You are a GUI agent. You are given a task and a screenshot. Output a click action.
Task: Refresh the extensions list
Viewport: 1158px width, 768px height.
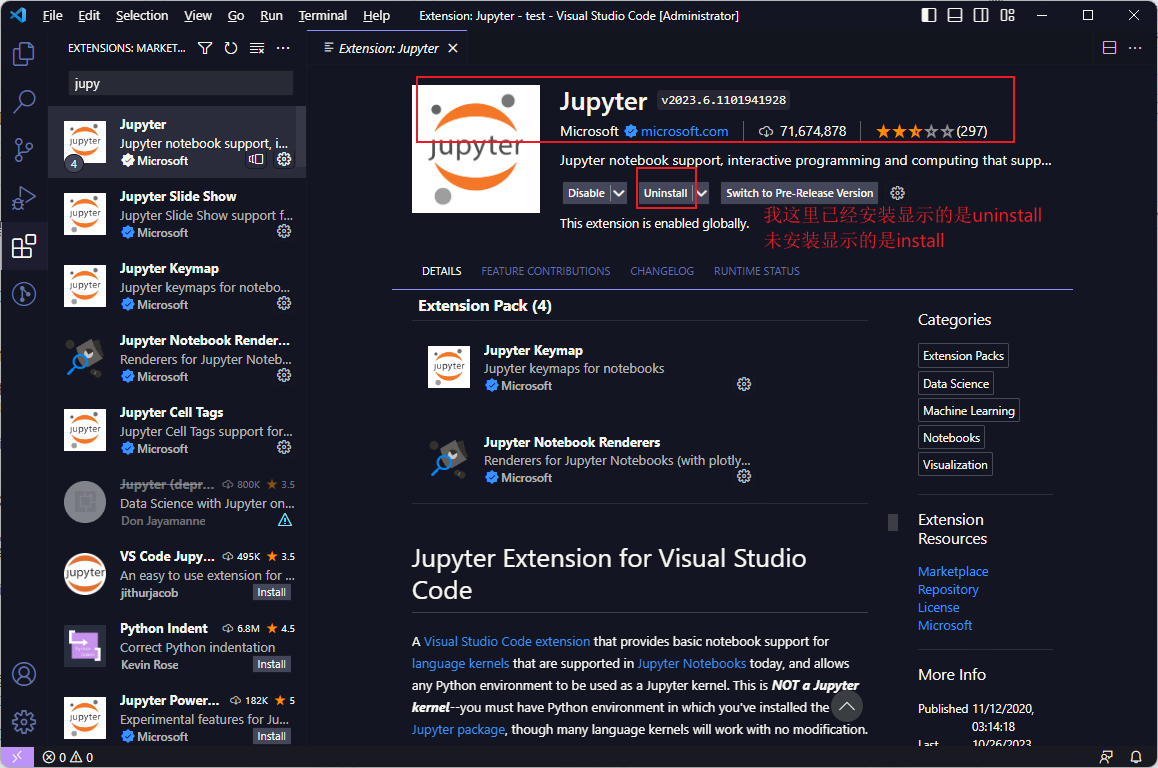click(231, 48)
